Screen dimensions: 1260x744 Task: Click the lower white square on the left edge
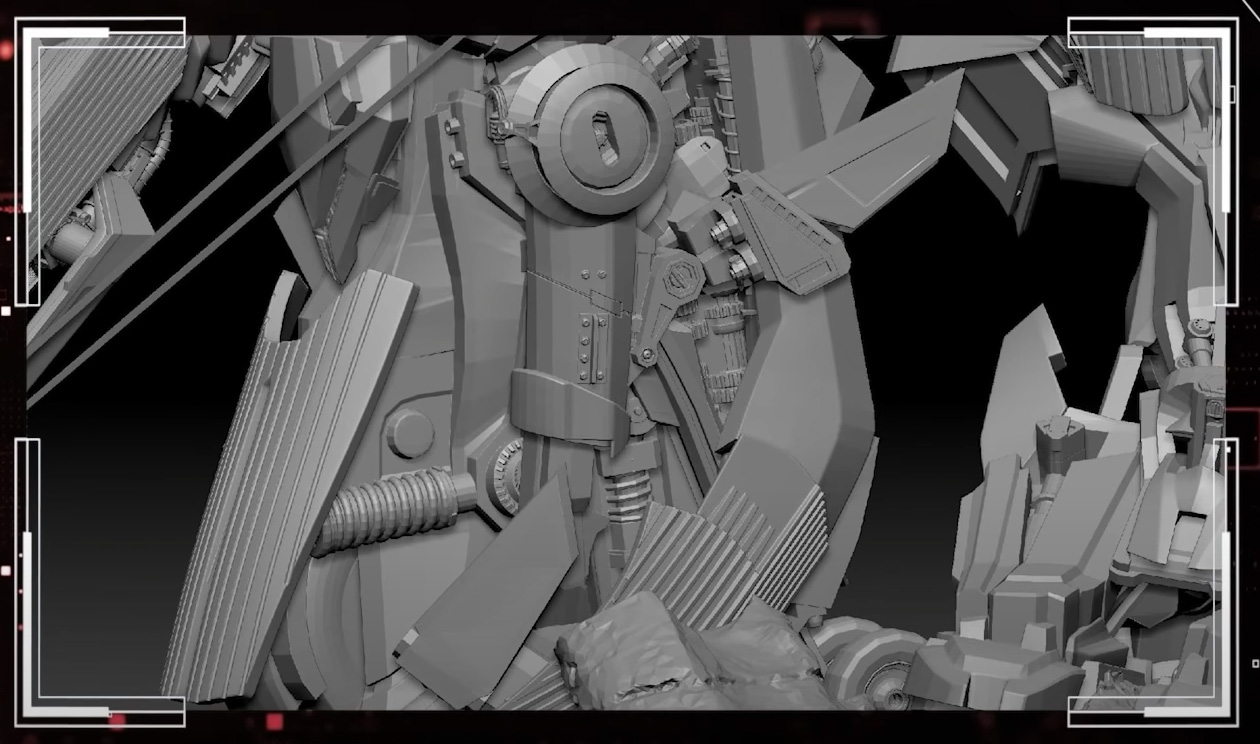[x=6, y=571]
